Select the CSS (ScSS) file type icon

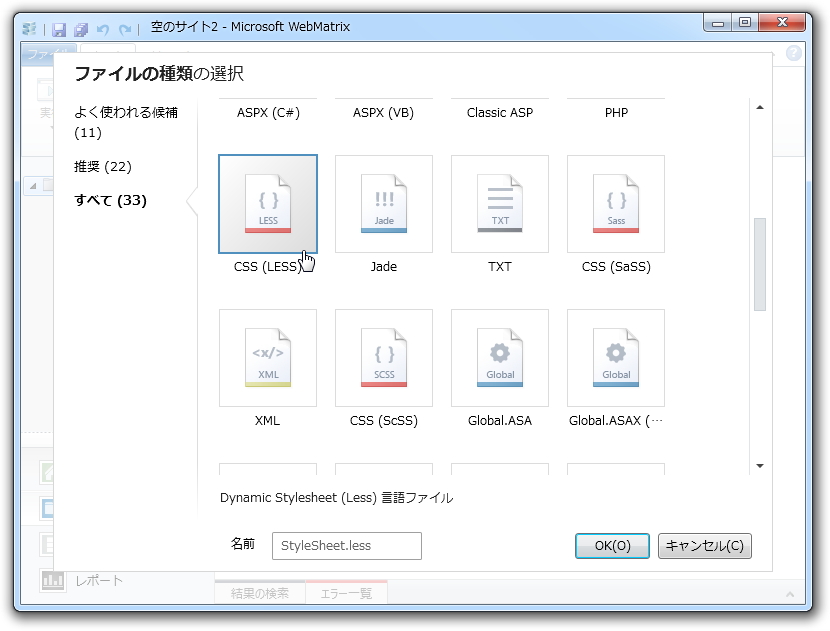pos(384,358)
